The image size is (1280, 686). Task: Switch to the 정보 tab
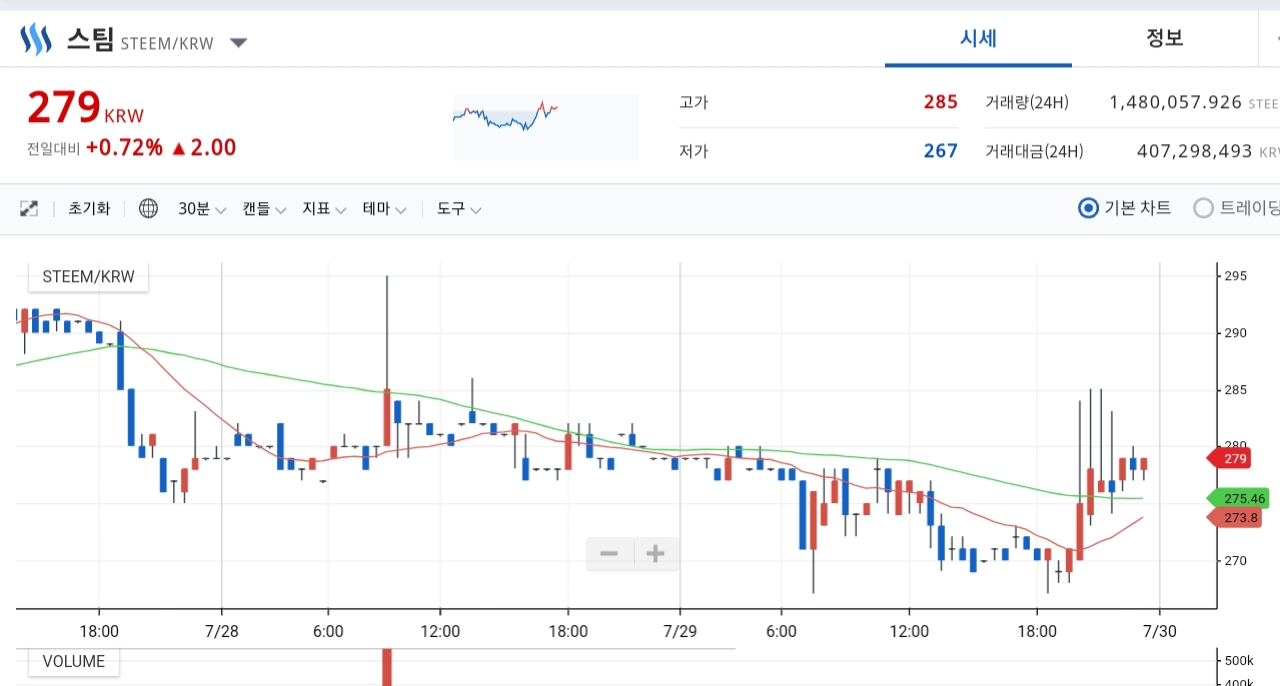pyautogui.click(x=1164, y=39)
